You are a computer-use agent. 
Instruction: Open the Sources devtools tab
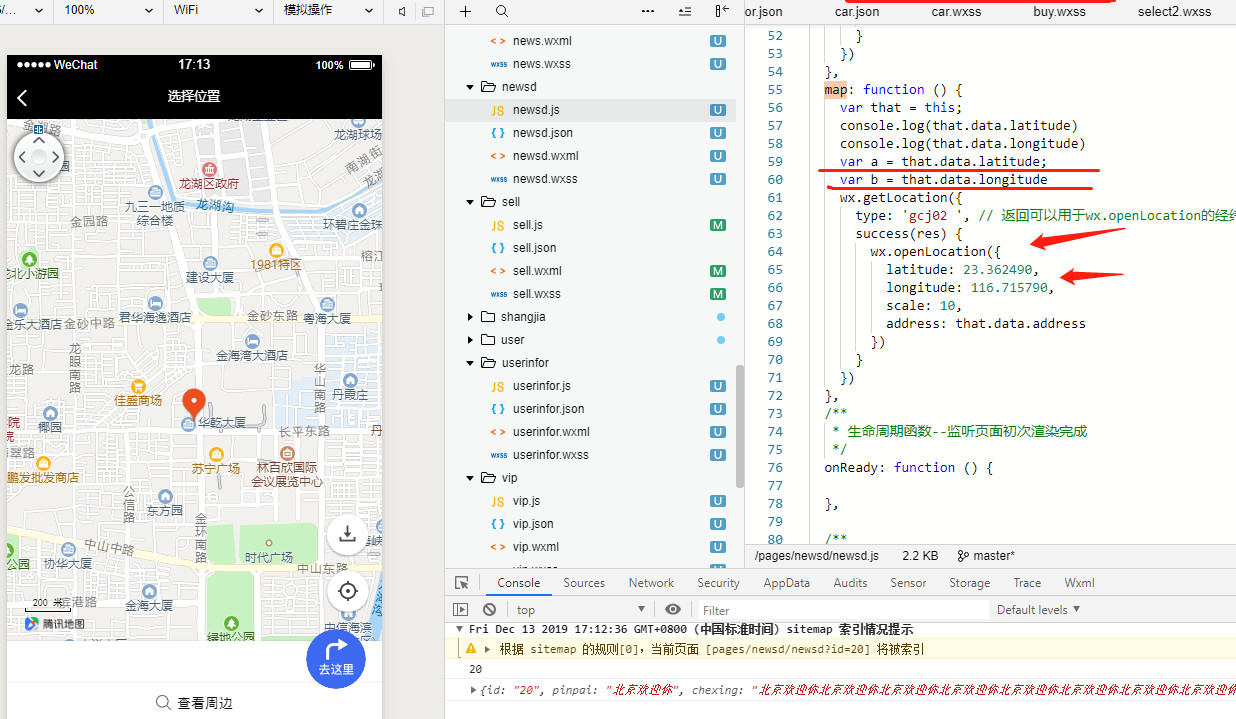pos(584,583)
